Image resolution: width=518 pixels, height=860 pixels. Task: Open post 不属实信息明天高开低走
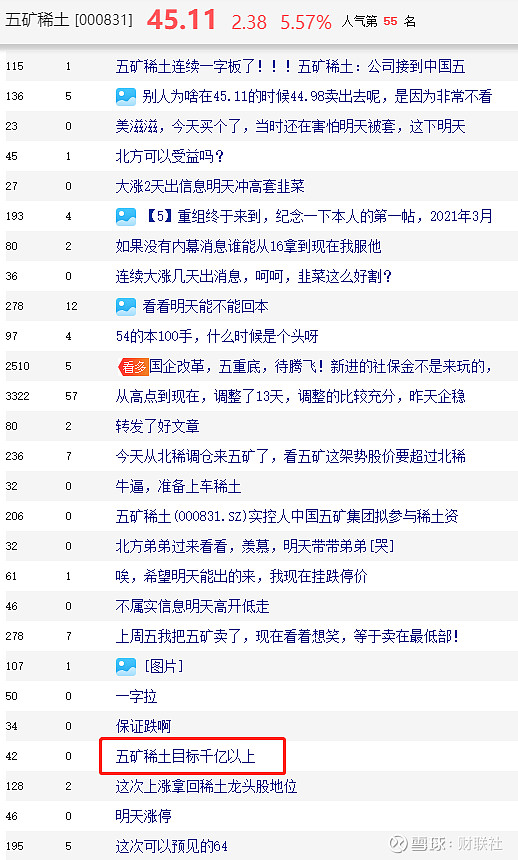[x=193, y=606]
